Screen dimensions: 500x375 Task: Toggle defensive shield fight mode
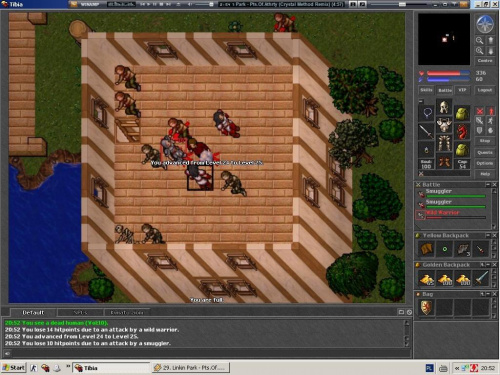479,130
